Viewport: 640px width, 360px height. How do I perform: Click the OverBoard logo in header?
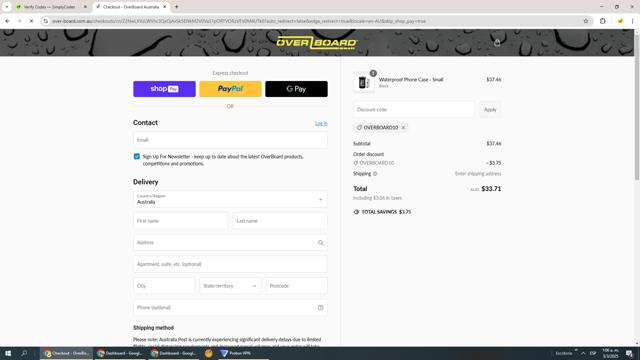[317, 42]
